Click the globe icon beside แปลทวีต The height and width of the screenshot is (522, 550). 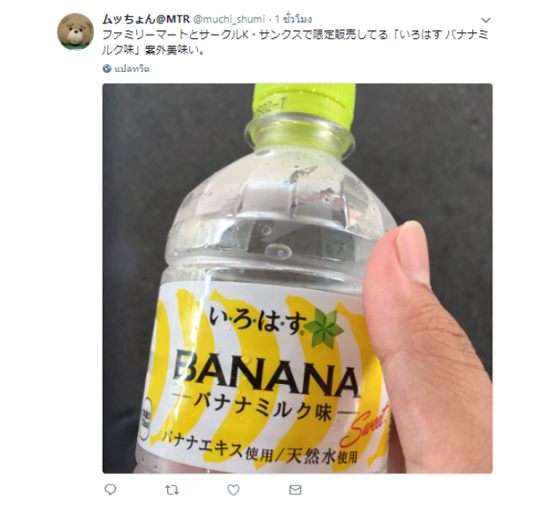tap(107, 69)
